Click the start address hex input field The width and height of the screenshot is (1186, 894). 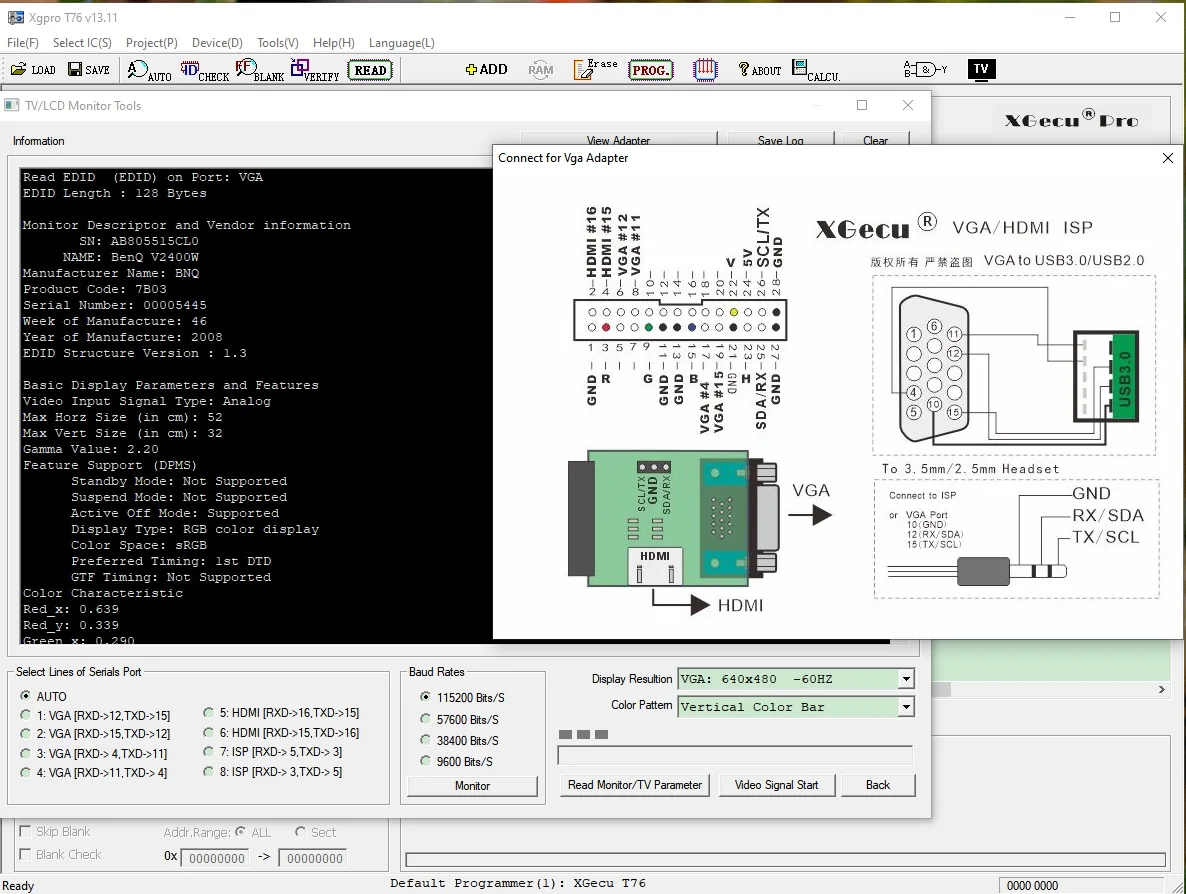point(216,858)
